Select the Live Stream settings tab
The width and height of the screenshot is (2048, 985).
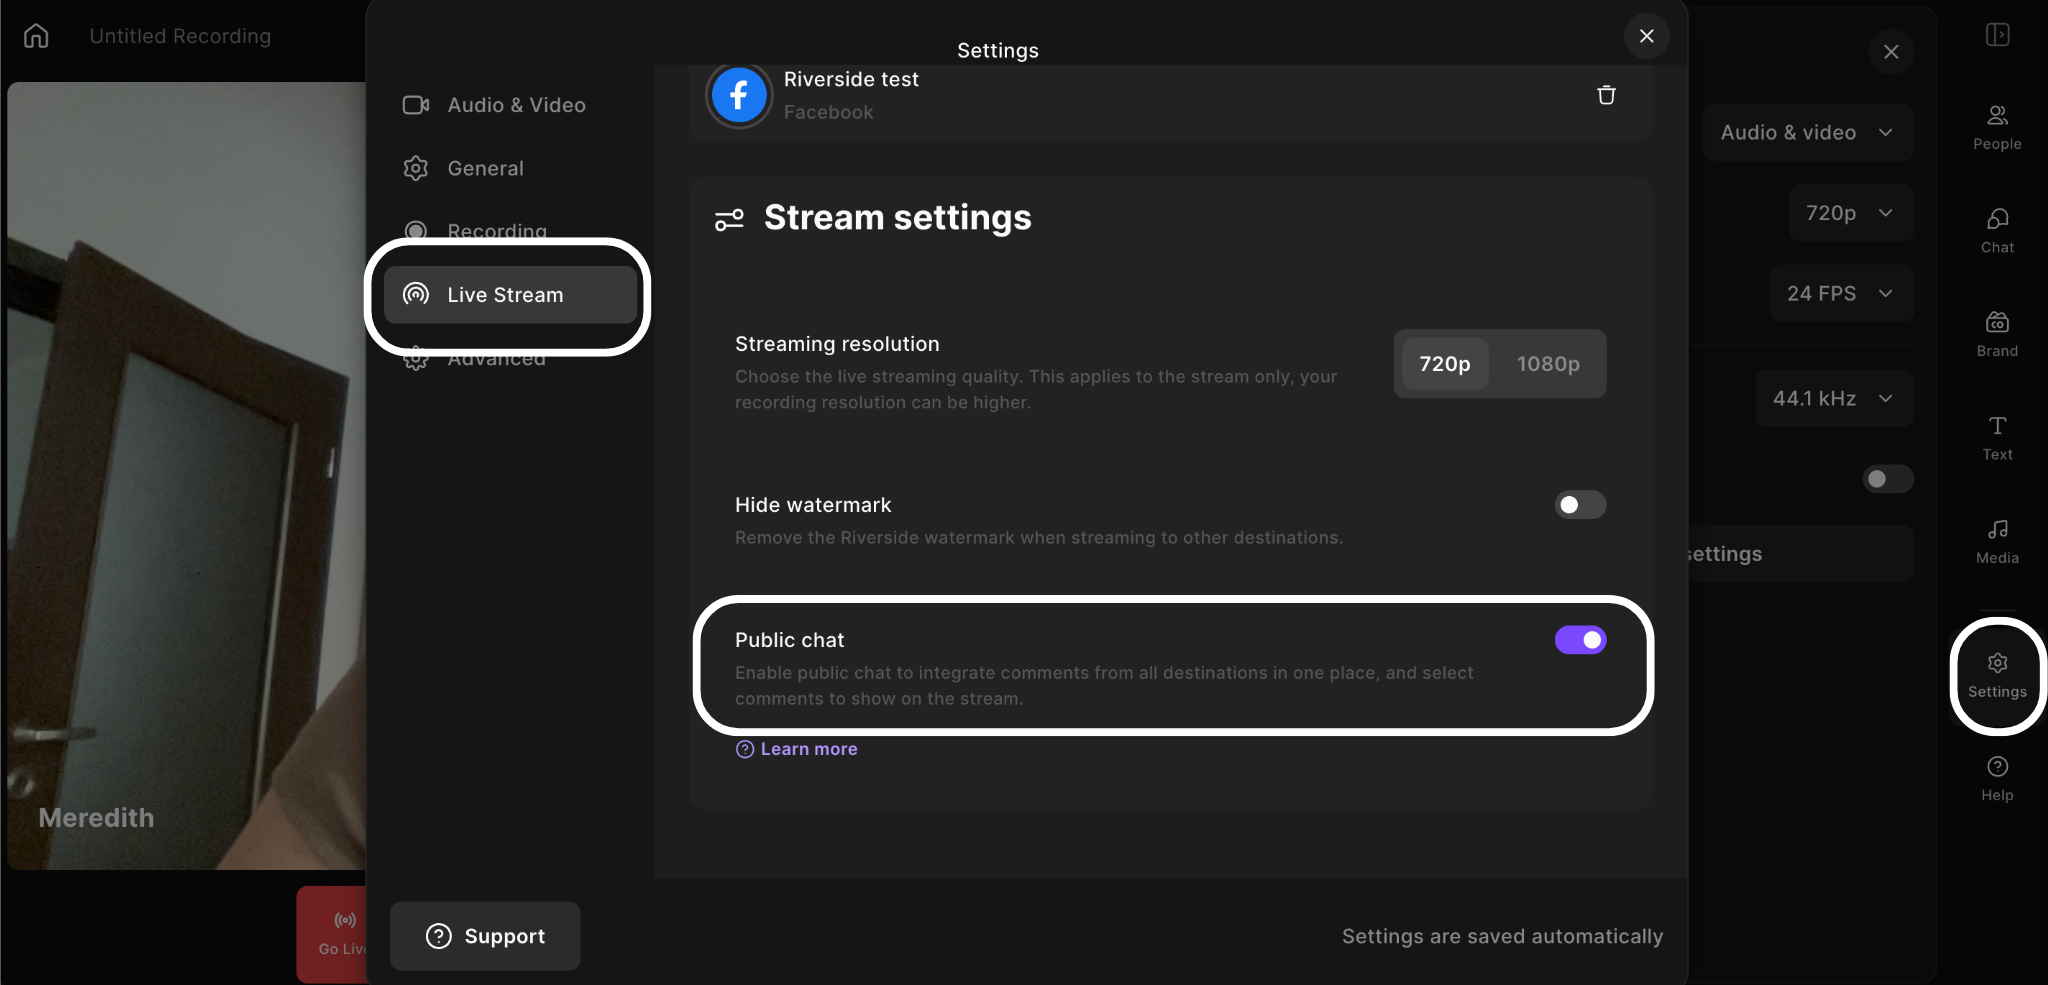pyautogui.click(x=510, y=295)
